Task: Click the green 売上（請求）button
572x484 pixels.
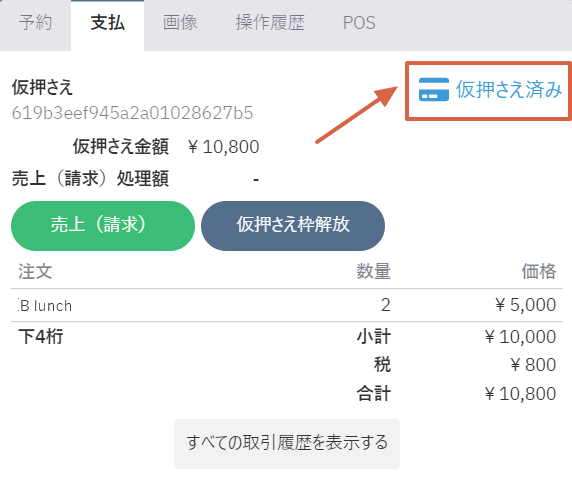Action: click(x=103, y=226)
